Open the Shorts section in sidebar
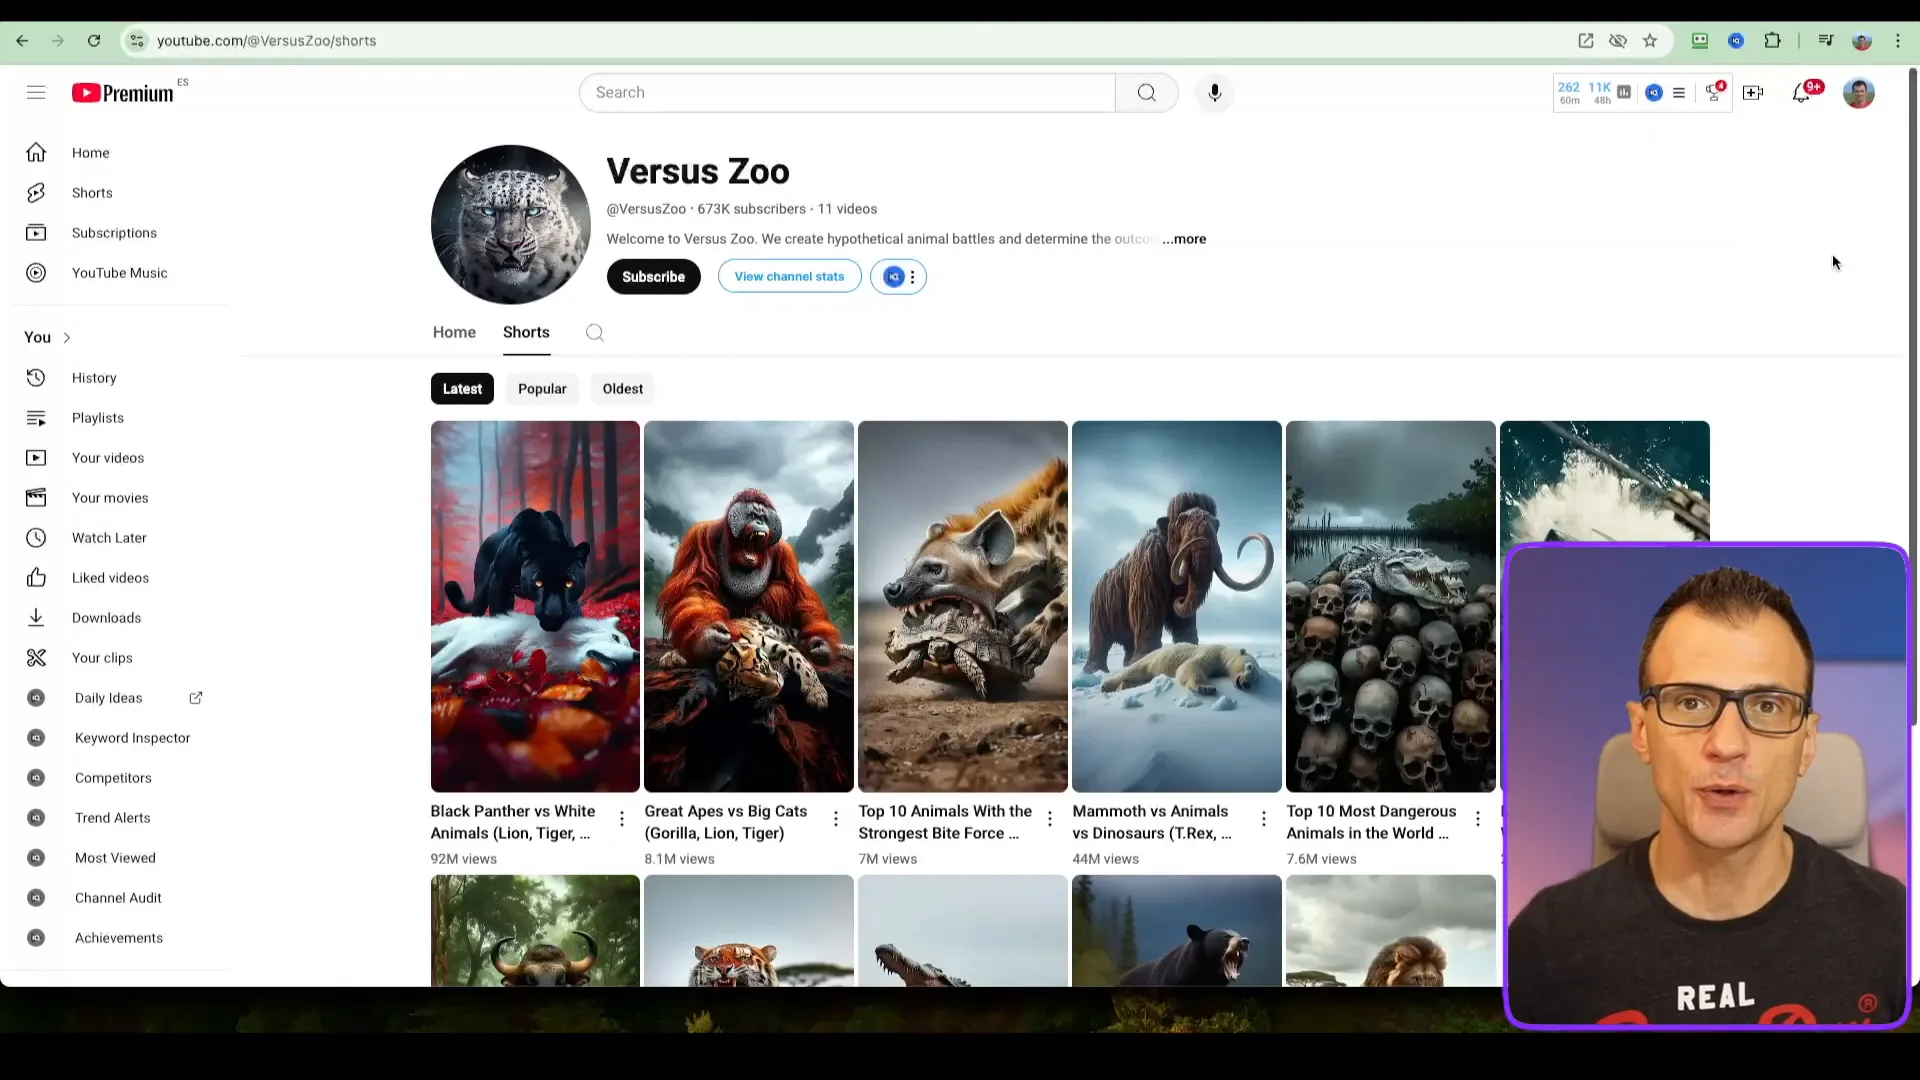The width and height of the screenshot is (1920, 1080). coord(92,193)
